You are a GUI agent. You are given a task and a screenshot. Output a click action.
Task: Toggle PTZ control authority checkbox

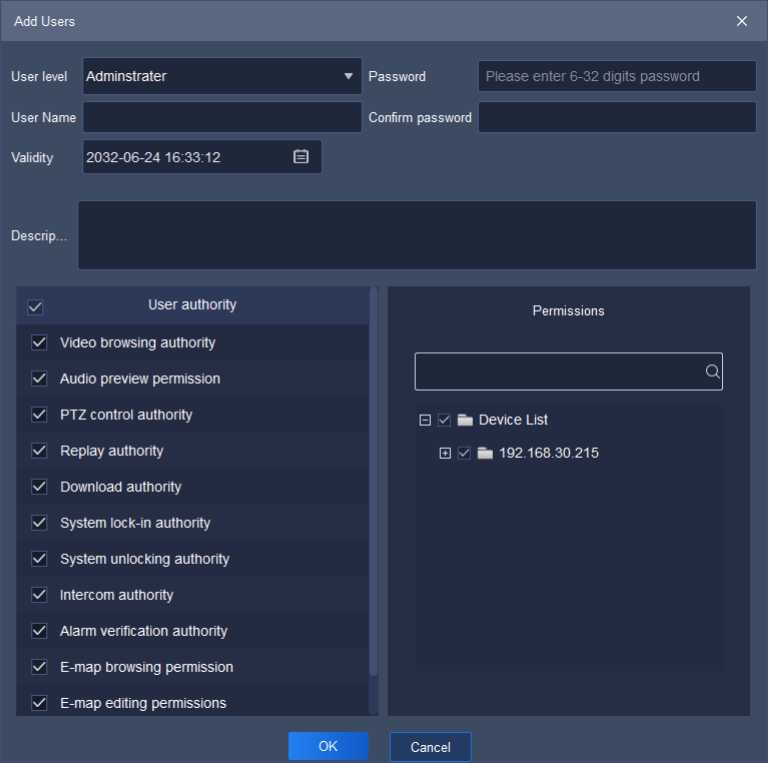[x=40, y=415]
